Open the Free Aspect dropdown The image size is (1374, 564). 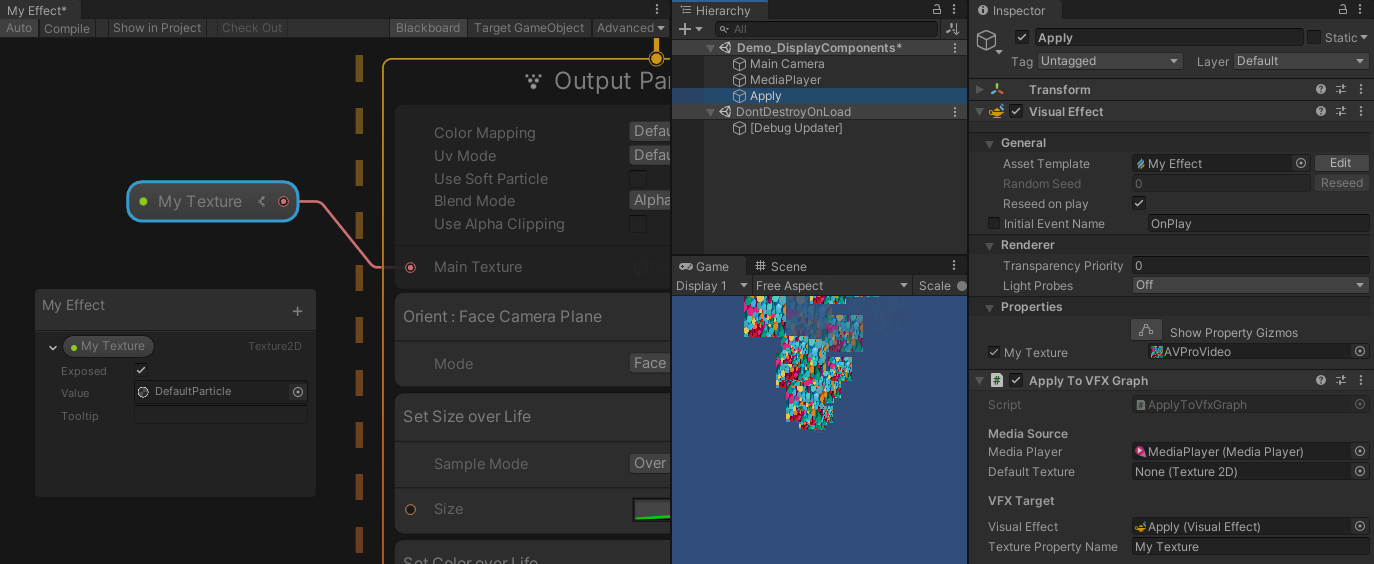(830, 285)
